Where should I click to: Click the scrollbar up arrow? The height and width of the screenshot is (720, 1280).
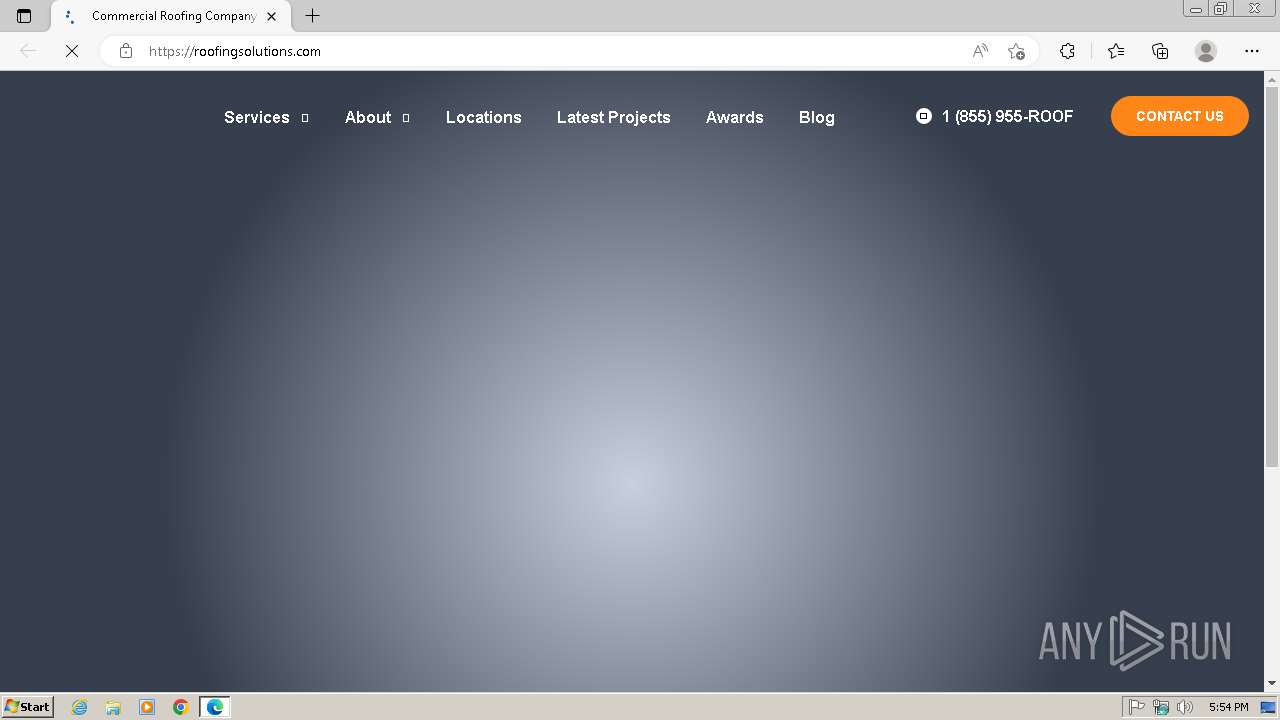pos(1272,79)
